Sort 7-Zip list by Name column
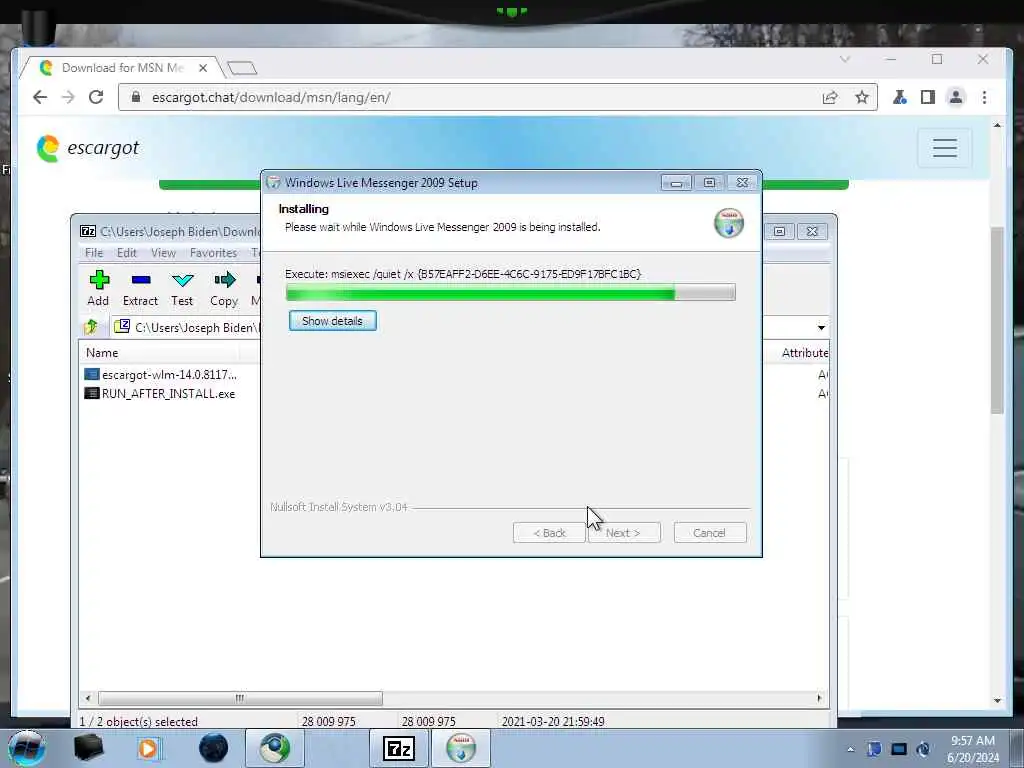Screen dimensions: 1024x768 (x=160, y=353)
